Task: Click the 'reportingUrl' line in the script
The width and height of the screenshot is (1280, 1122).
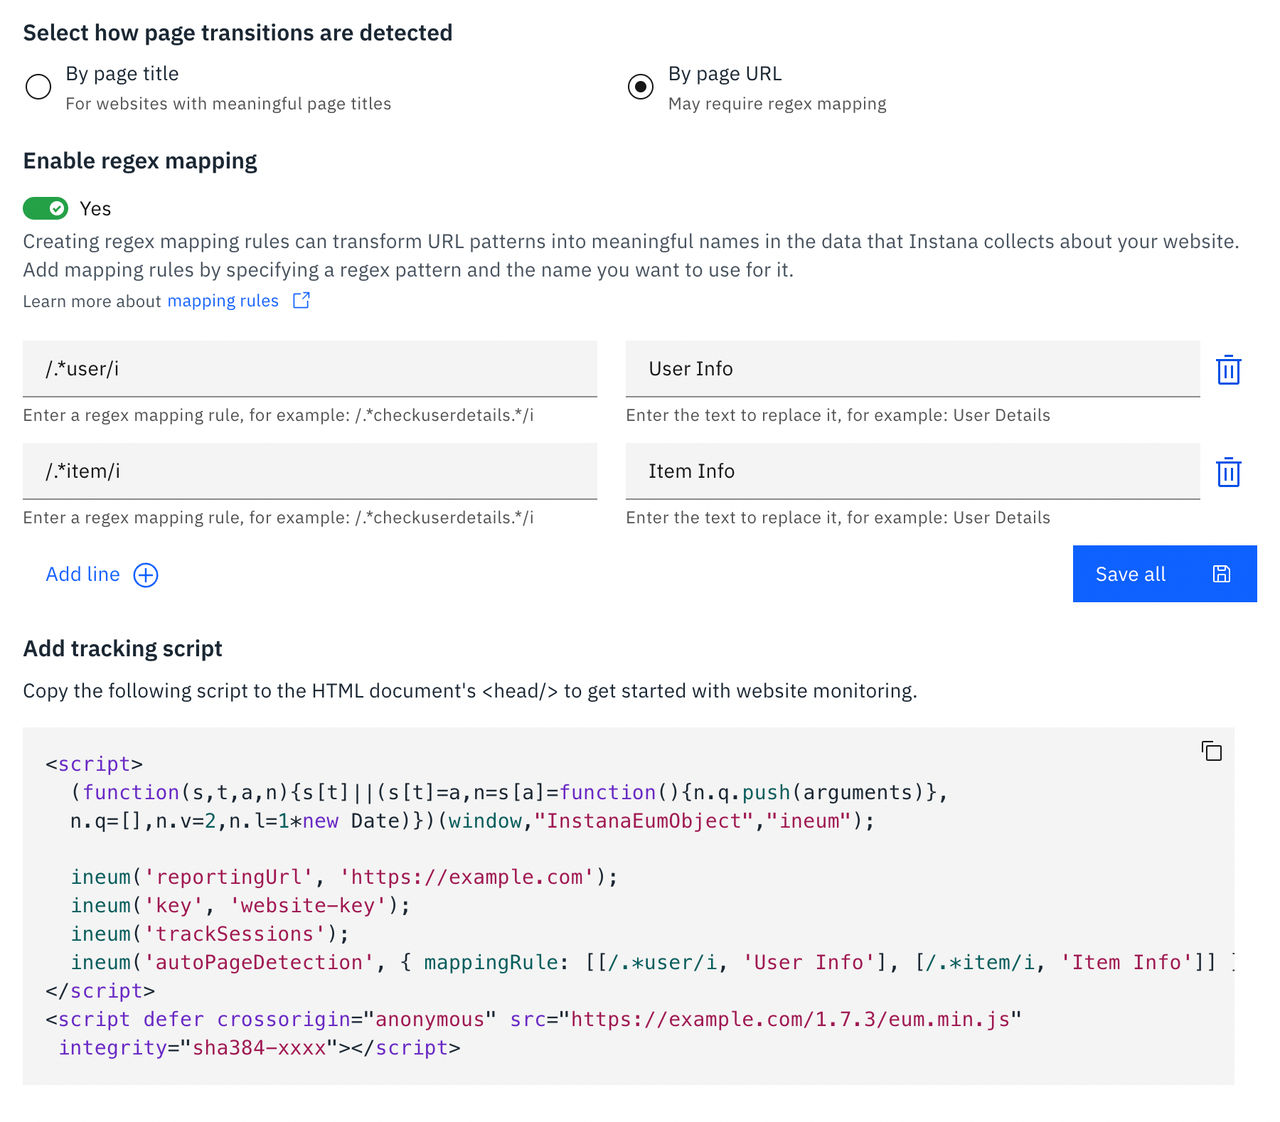Action: tap(345, 877)
